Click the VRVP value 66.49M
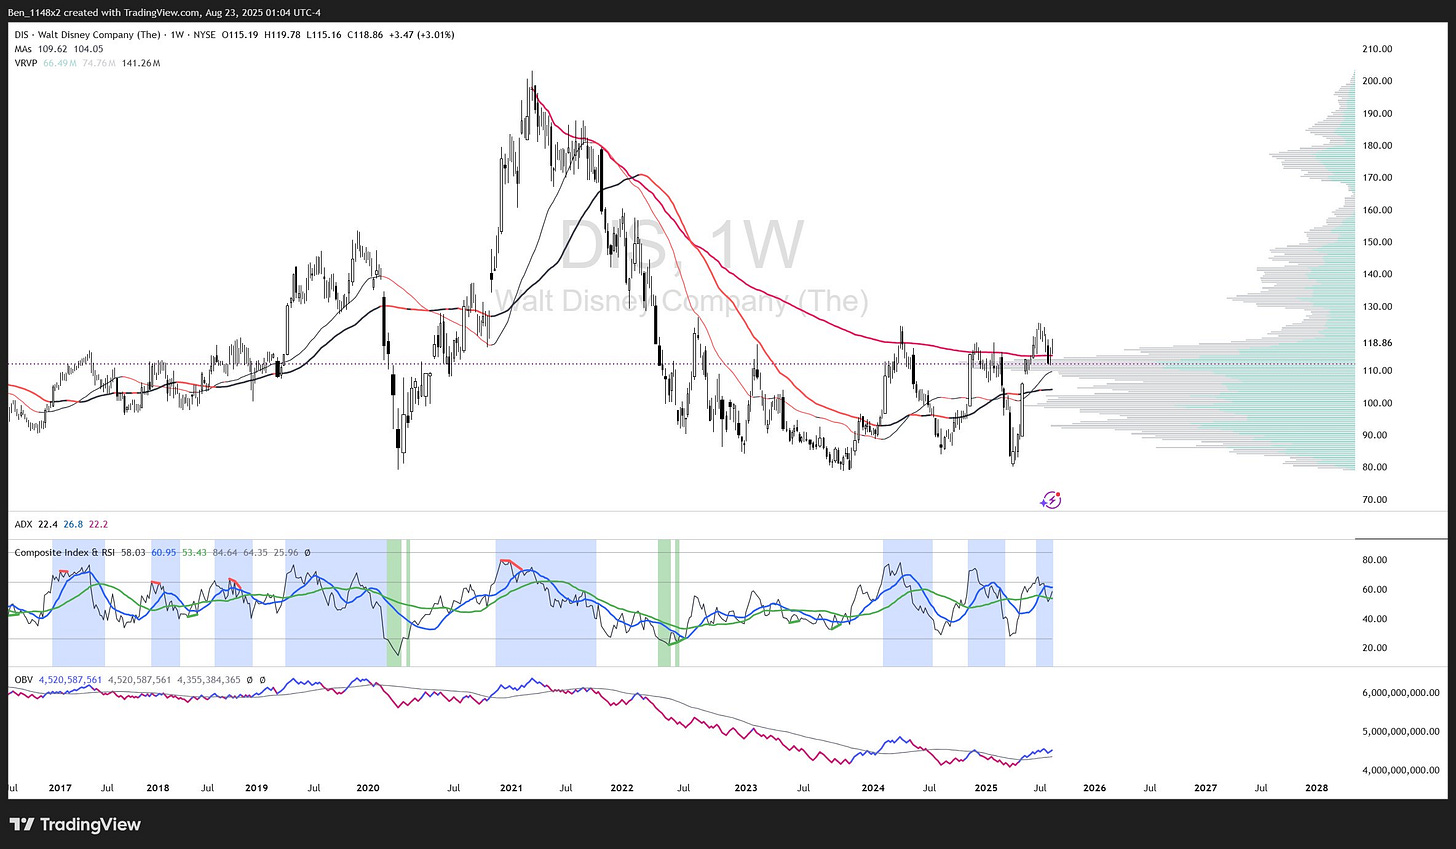 pos(60,63)
